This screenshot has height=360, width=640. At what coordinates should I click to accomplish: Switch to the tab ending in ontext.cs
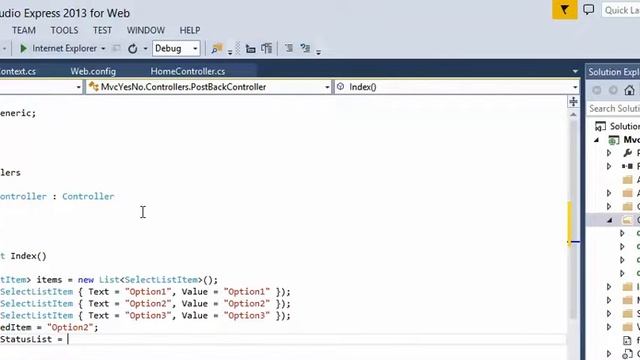(x=18, y=71)
